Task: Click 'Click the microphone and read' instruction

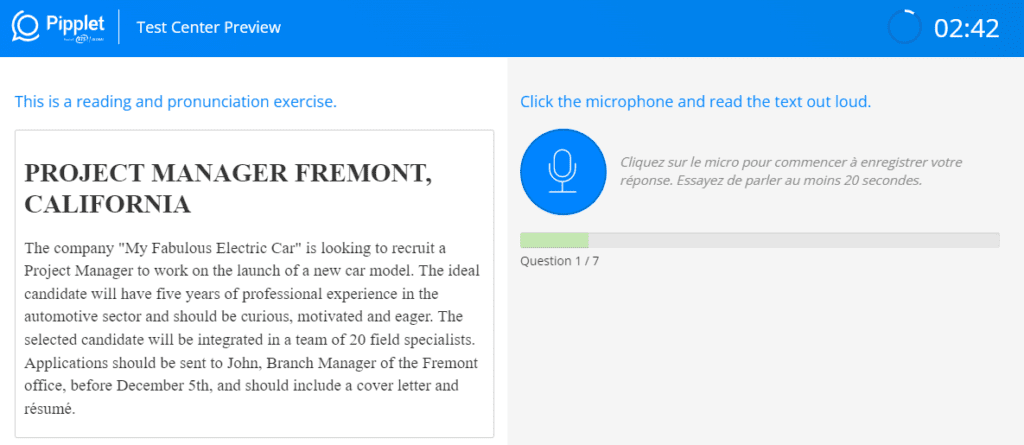Action: (696, 102)
